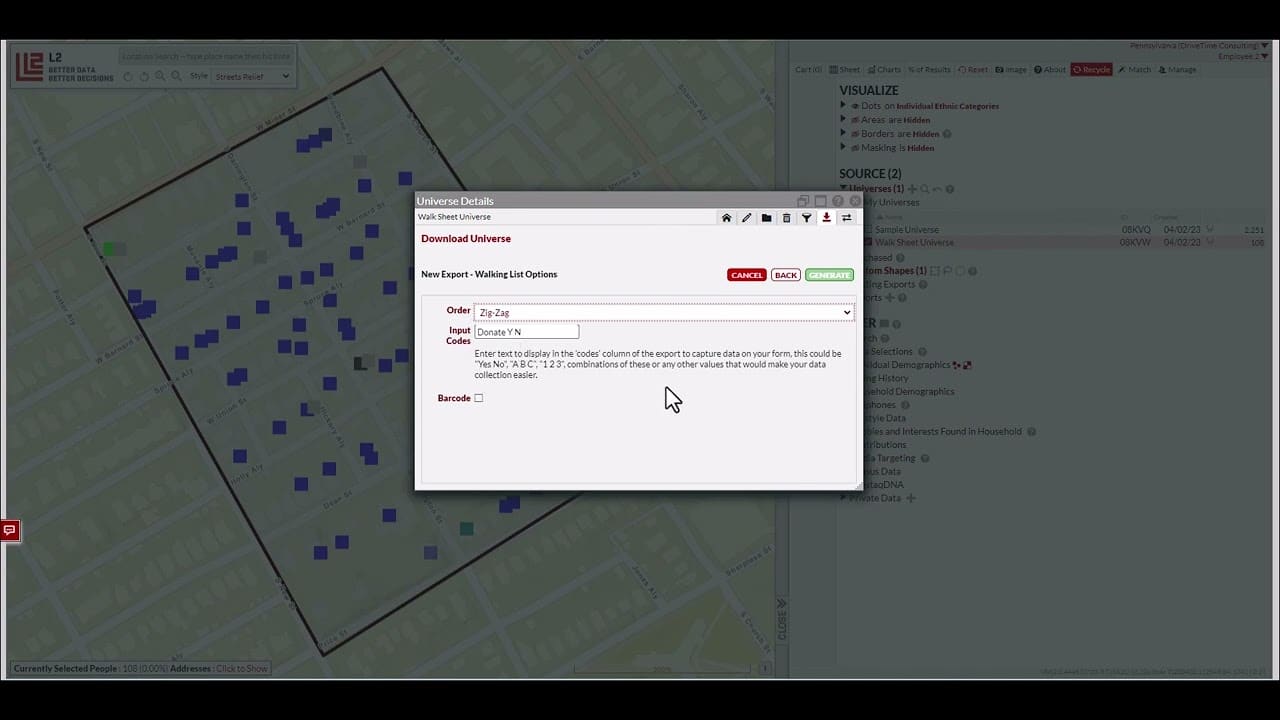This screenshot has height=720, width=1280.
Task: Open the Individual Ethnic Categories link
Action: [947, 106]
